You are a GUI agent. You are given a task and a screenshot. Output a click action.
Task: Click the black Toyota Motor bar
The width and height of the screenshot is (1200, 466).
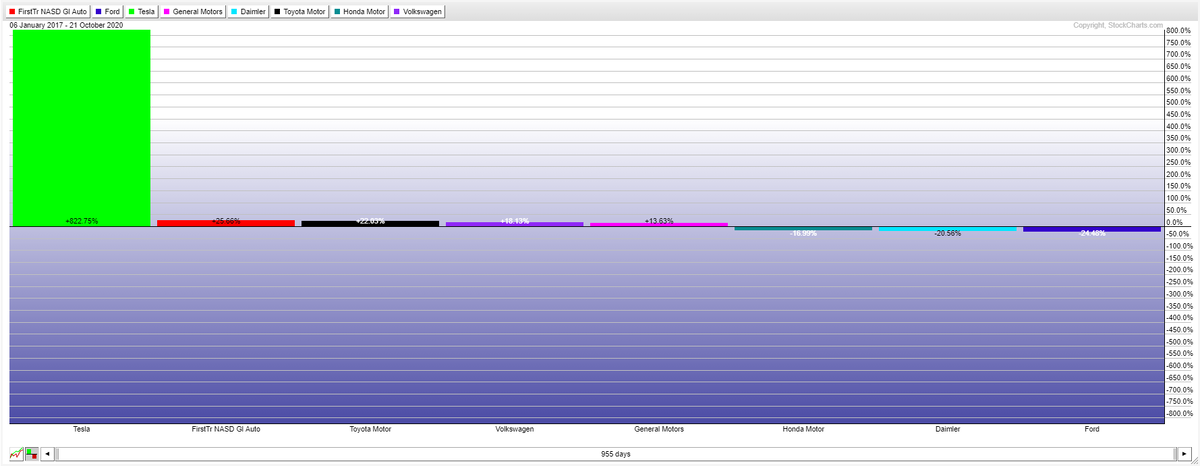[x=370, y=224]
